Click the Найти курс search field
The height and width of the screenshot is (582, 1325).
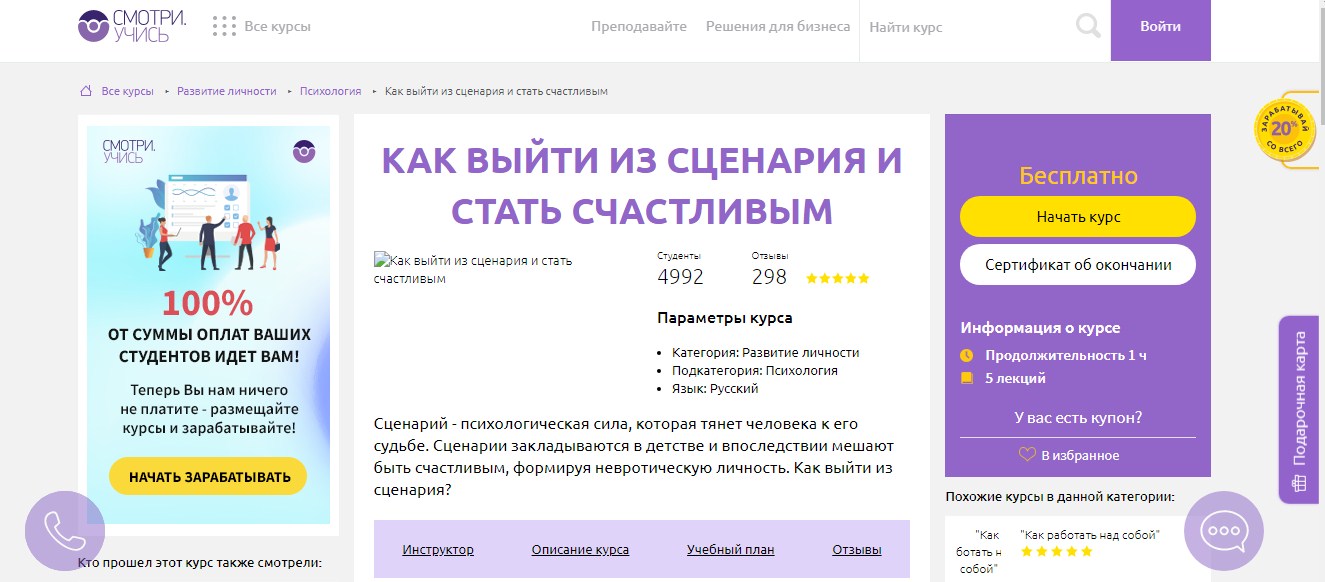[960, 28]
